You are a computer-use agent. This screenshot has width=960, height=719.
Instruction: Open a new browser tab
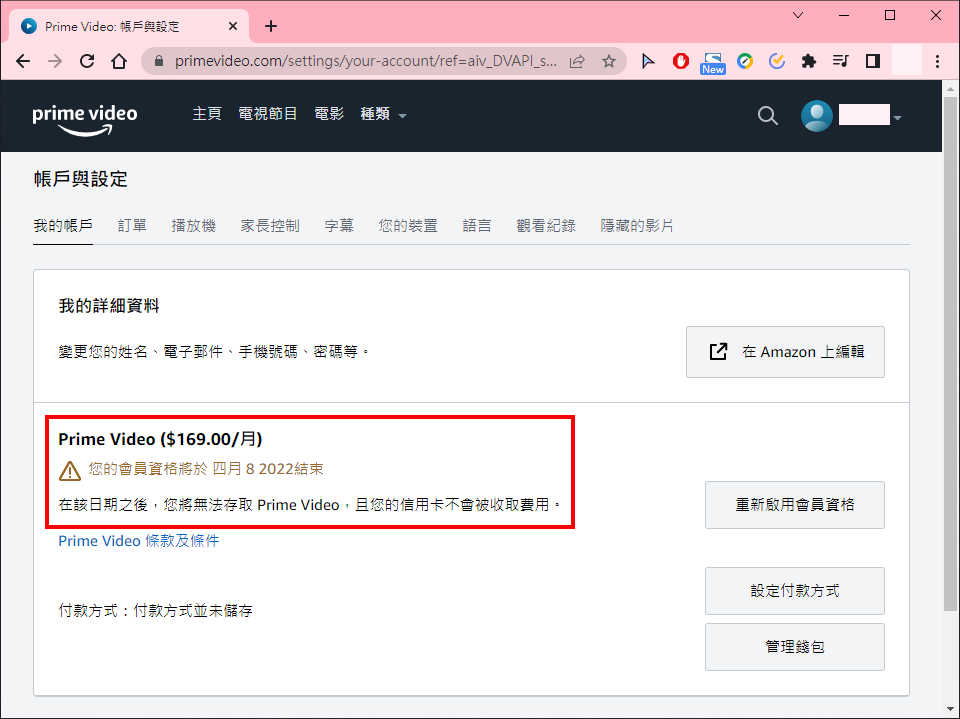coord(271,26)
